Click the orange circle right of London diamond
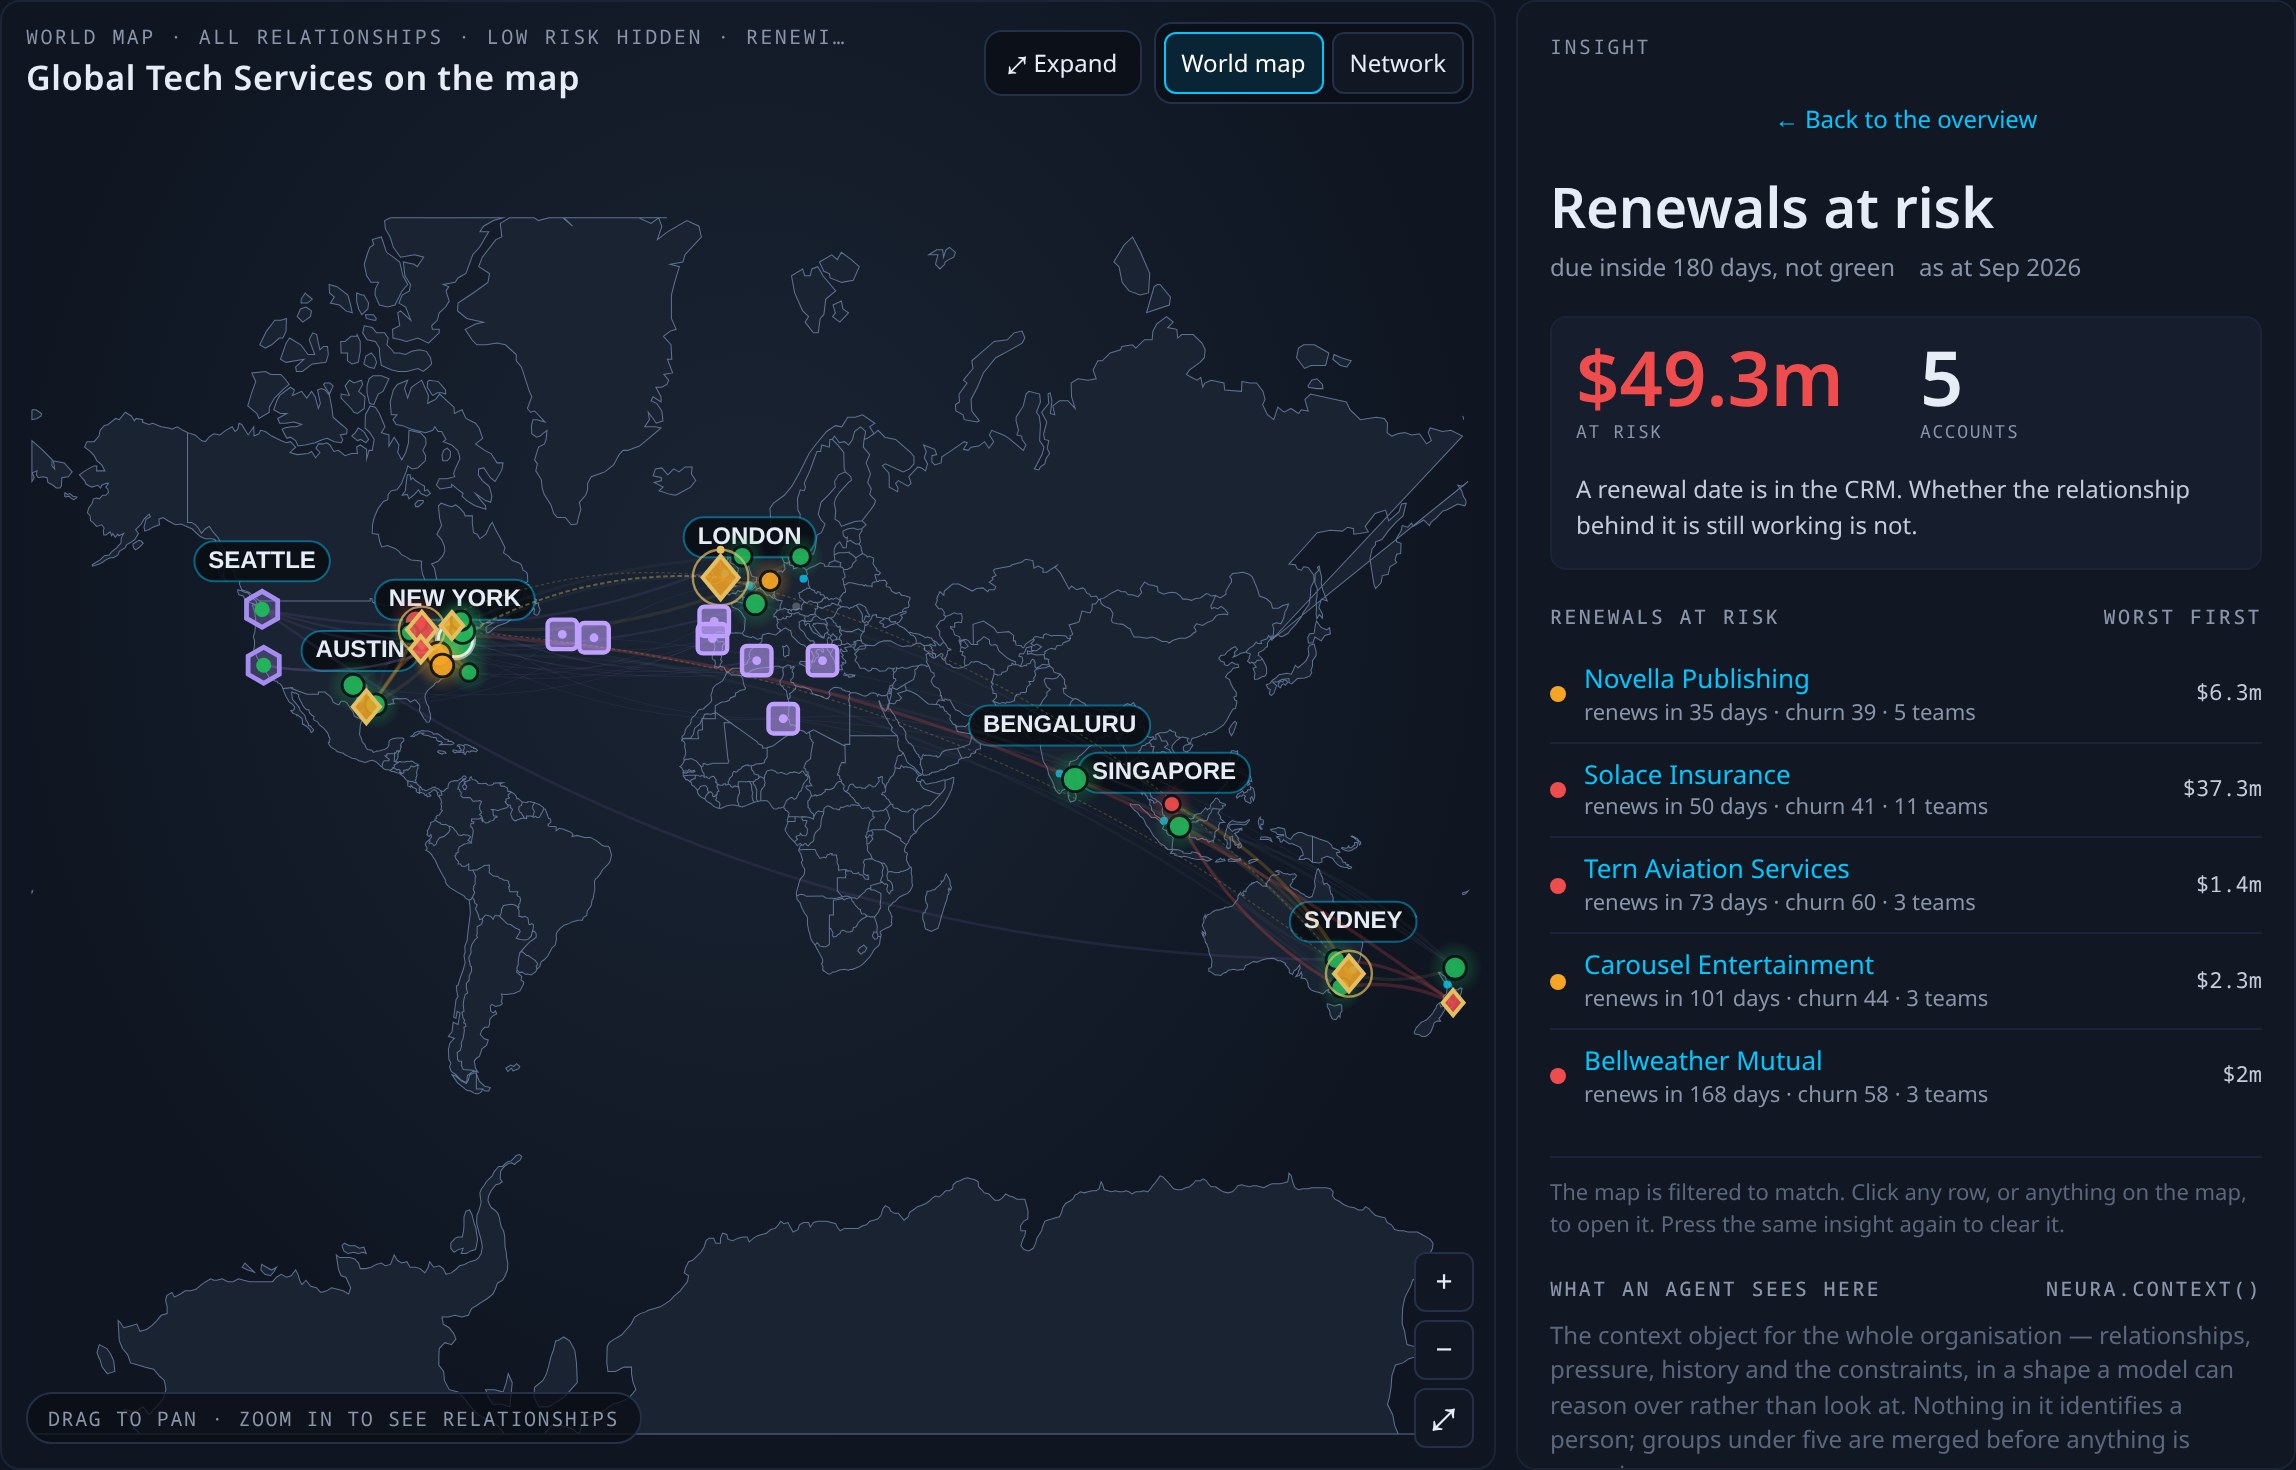 point(769,580)
